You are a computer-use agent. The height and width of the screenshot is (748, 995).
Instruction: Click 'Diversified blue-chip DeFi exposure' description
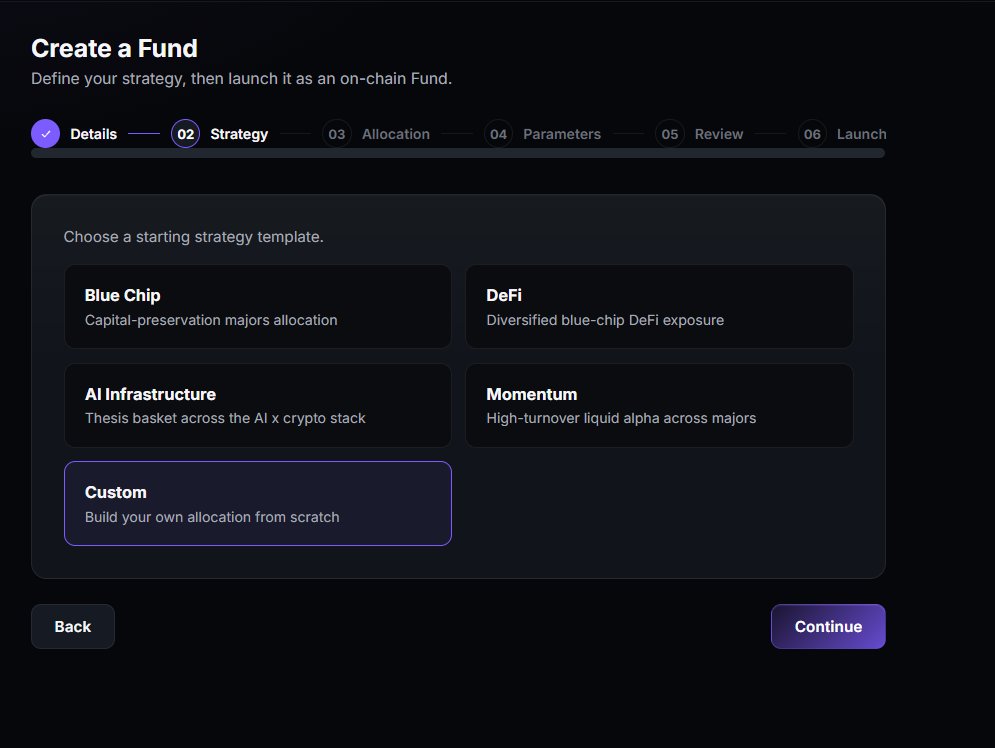point(605,320)
